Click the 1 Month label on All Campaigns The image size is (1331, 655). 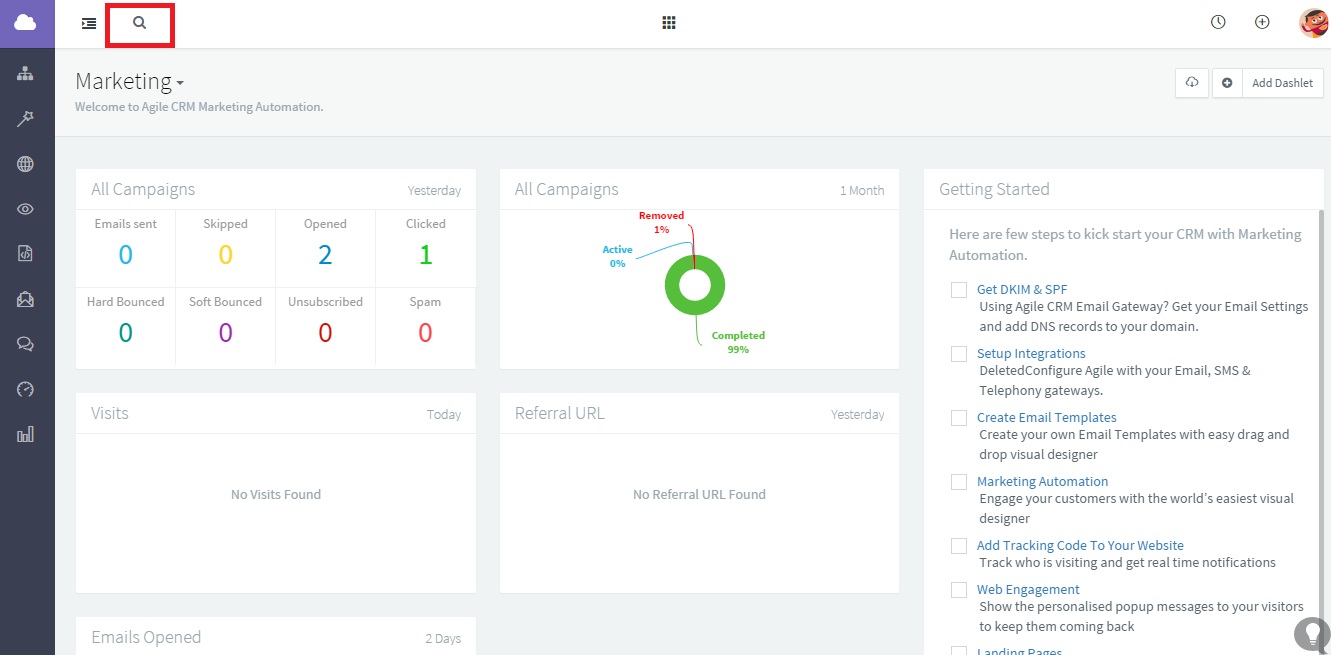pos(862,191)
